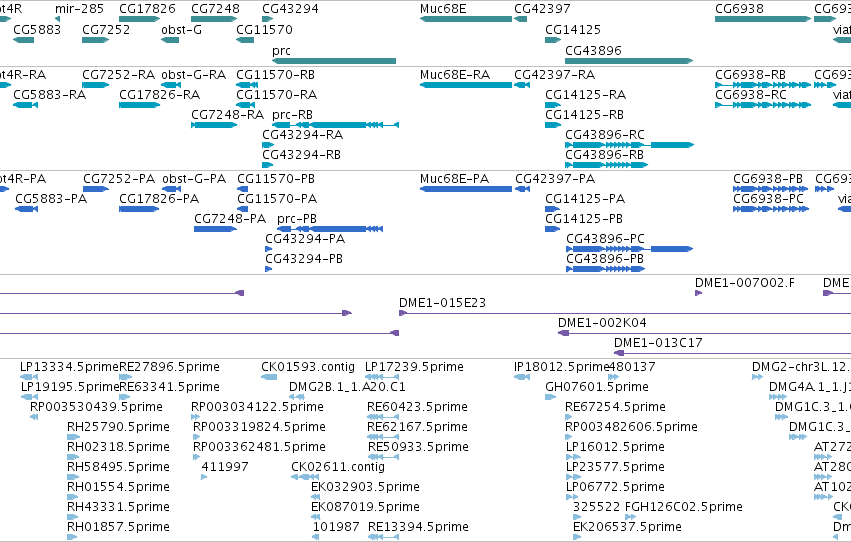The image size is (851, 542).
Task: Select EST IP18012.5prime
Action: coord(522,377)
